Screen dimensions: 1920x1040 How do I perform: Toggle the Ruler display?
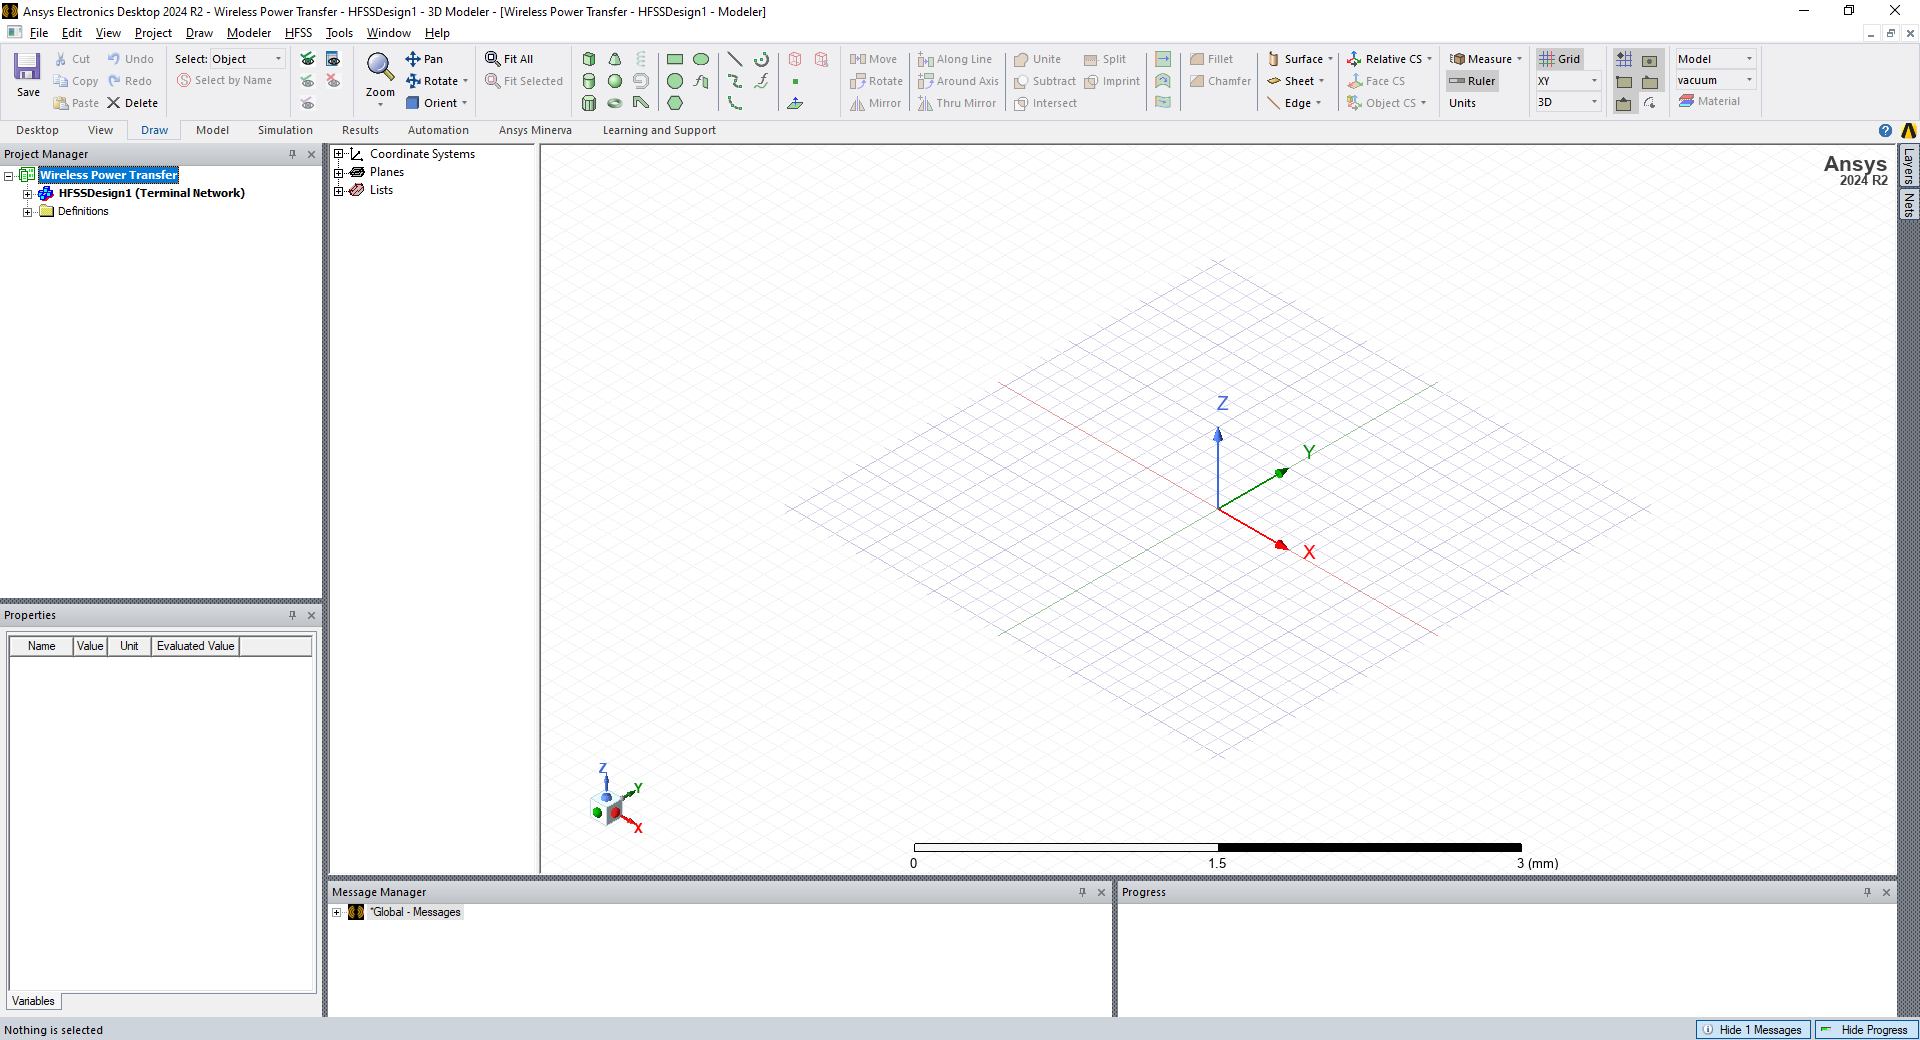pyautogui.click(x=1472, y=81)
